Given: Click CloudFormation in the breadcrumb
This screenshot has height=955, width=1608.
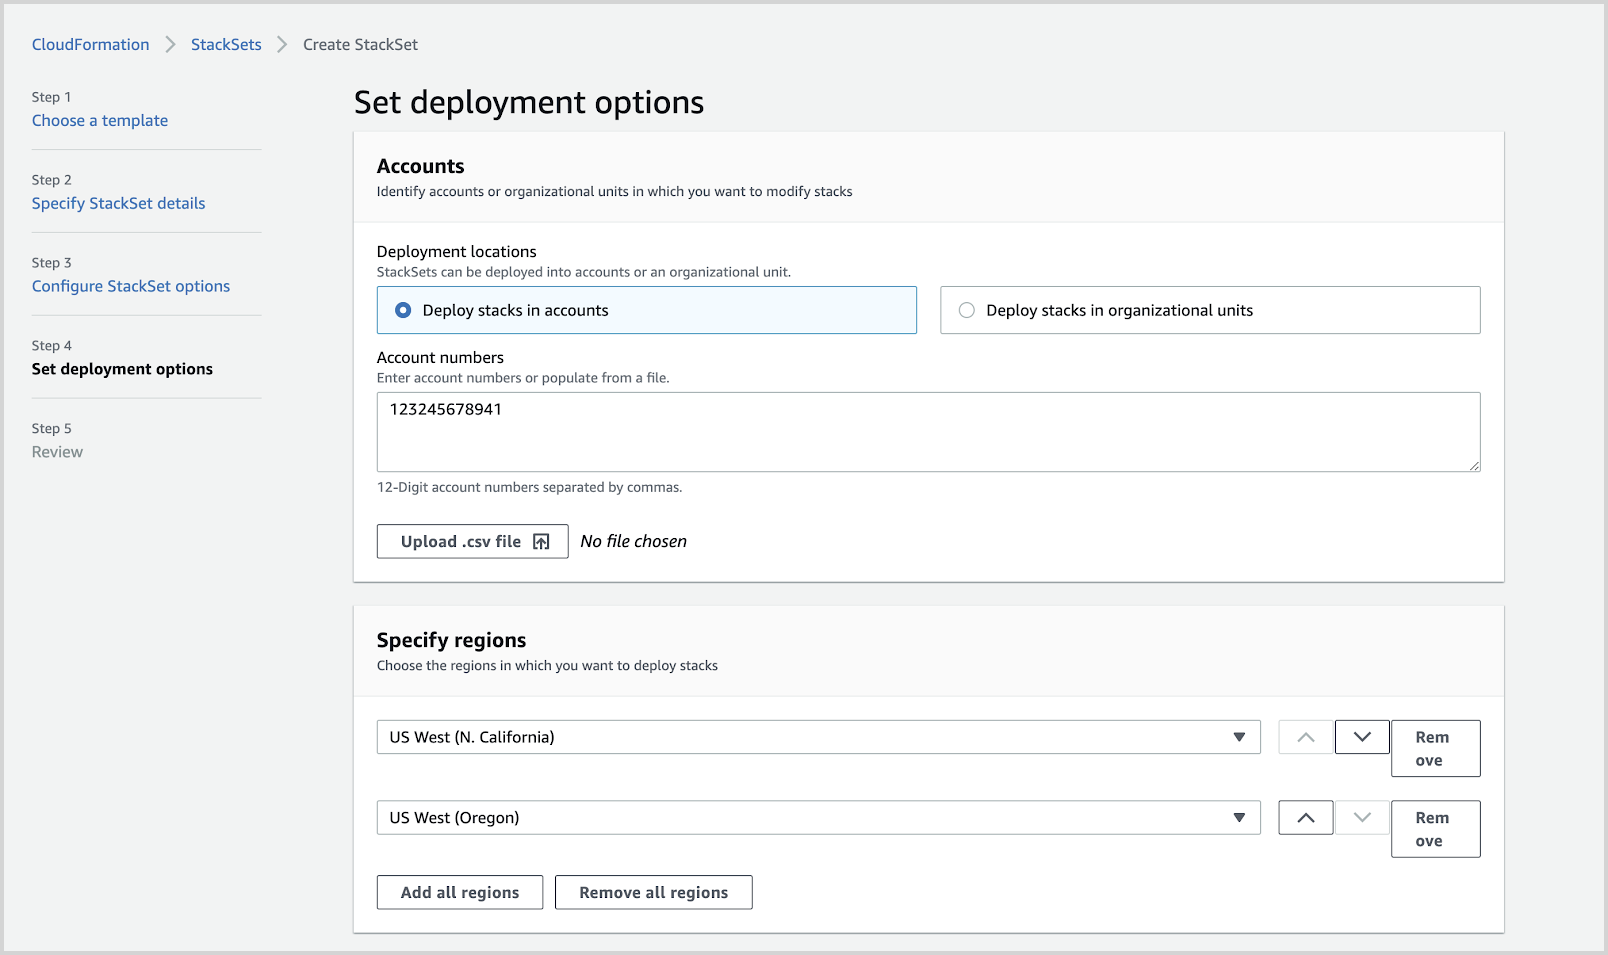Looking at the screenshot, I should coord(90,45).
